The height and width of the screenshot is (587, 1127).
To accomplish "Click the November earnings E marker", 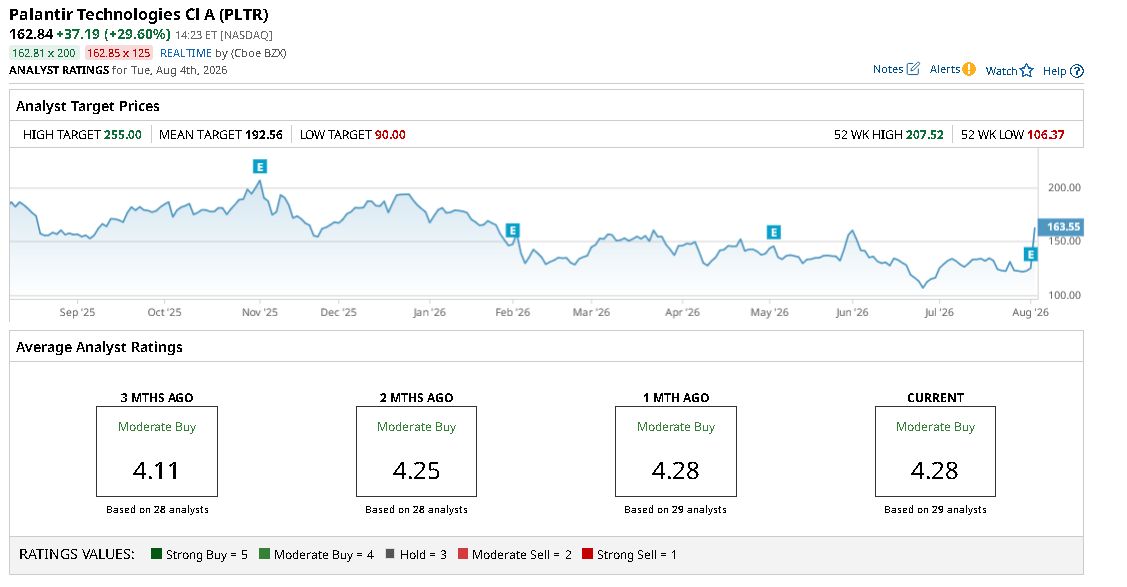I will 260,167.
